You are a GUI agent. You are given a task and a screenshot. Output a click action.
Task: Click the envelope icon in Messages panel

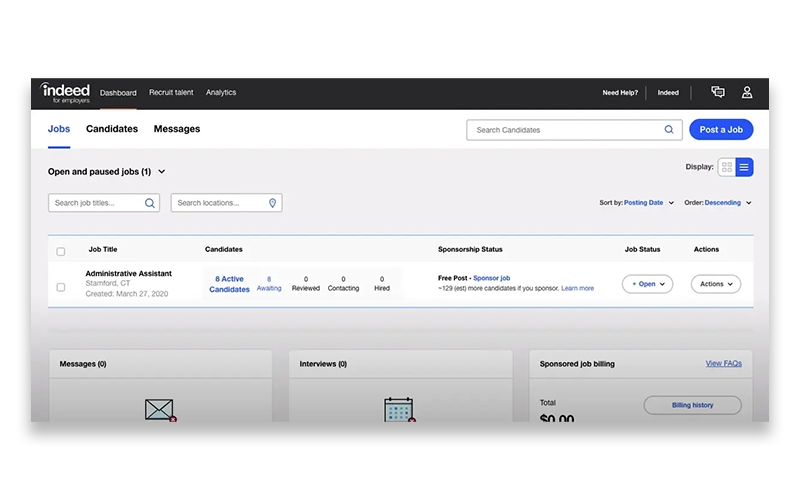159,409
